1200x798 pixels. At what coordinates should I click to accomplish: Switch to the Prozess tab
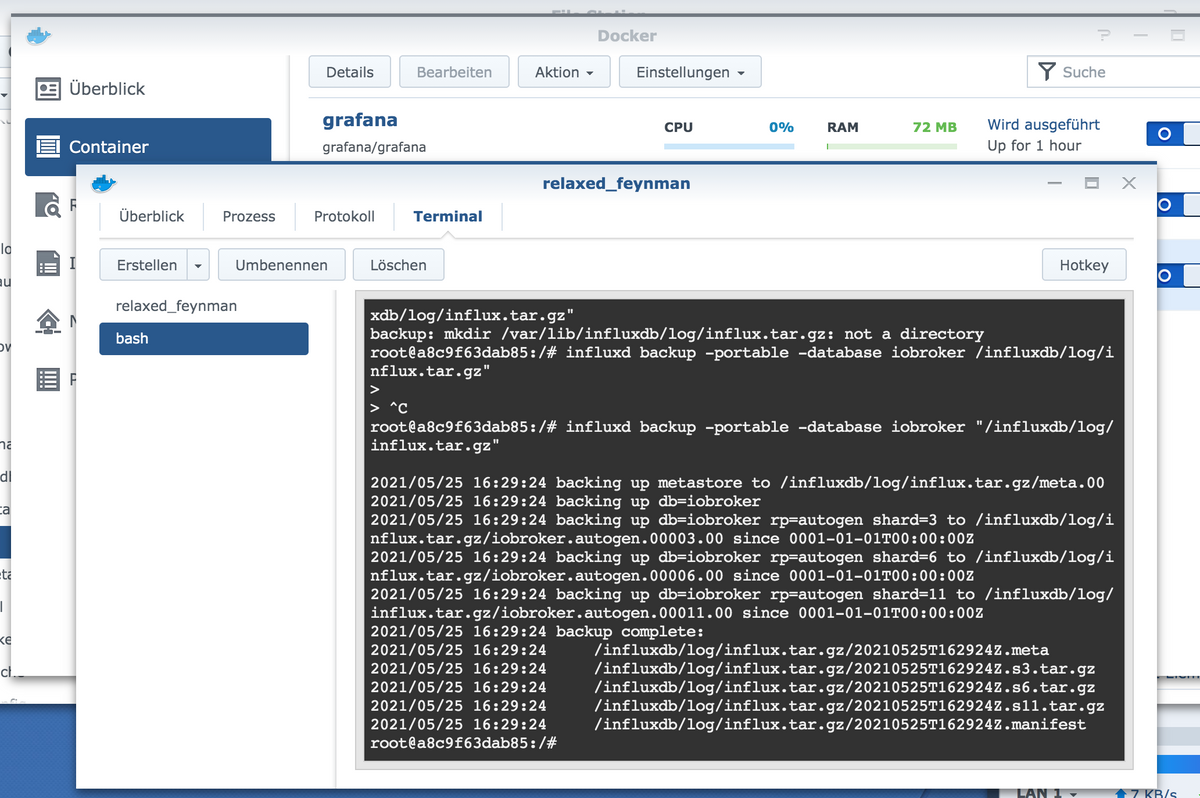pyautogui.click(x=249, y=216)
